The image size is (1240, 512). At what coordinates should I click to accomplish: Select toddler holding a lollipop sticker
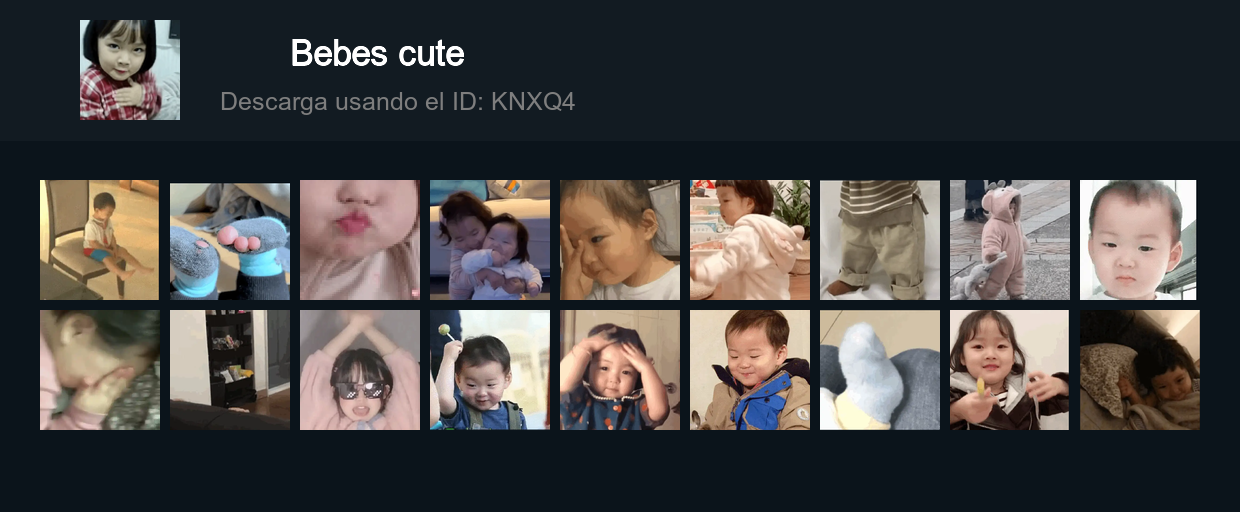[490, 370]
